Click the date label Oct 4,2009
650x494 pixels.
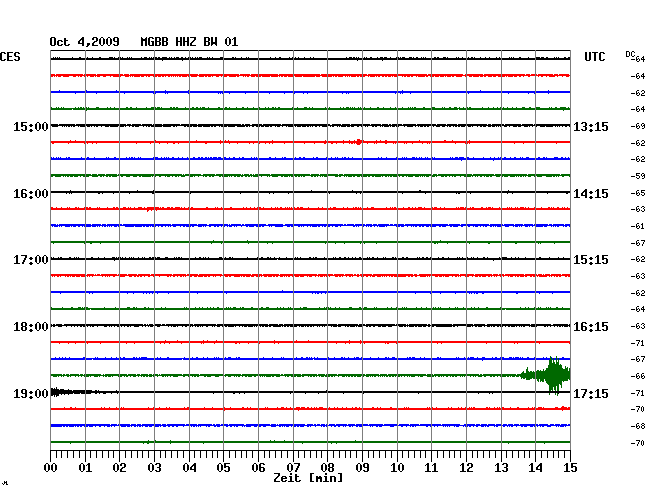85,42
